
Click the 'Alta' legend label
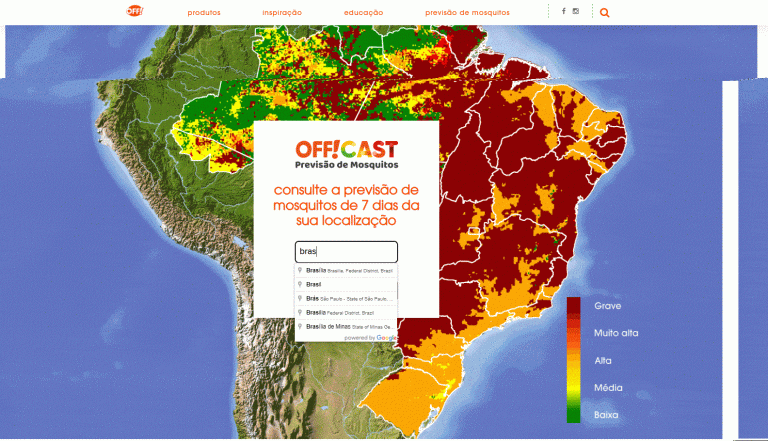(602, 361)
